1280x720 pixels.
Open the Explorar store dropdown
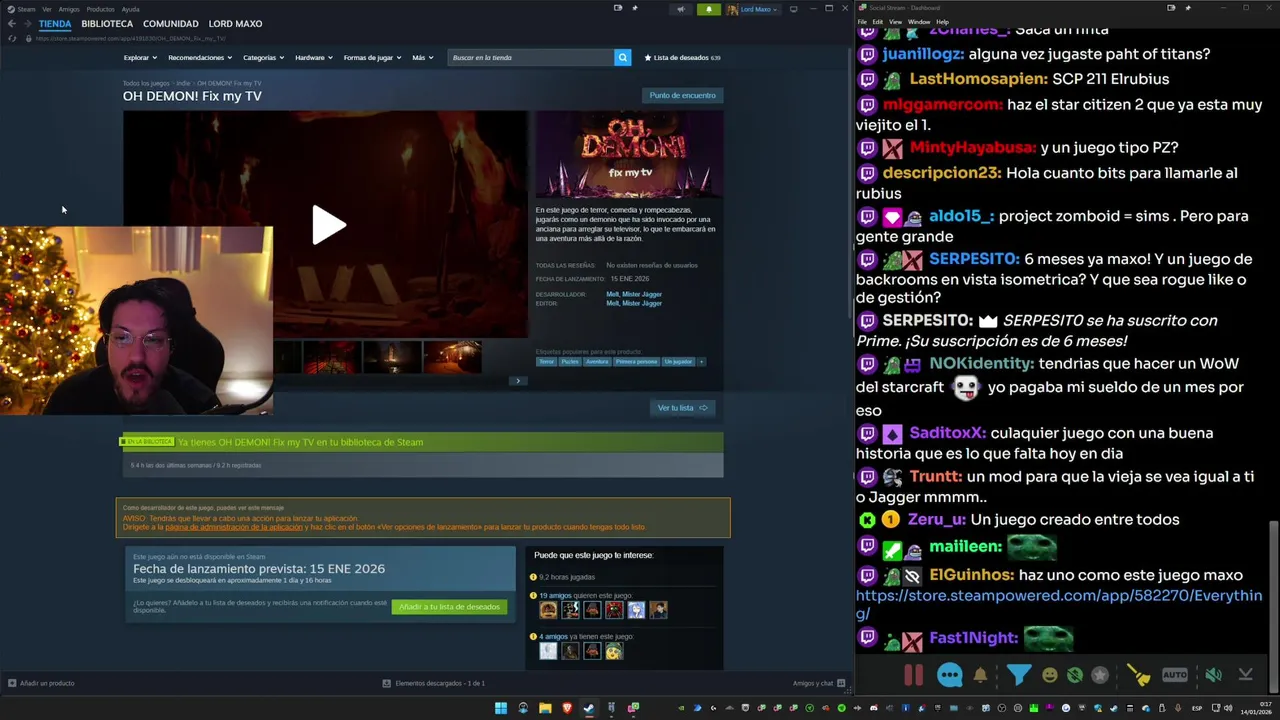tap(140, 57)
